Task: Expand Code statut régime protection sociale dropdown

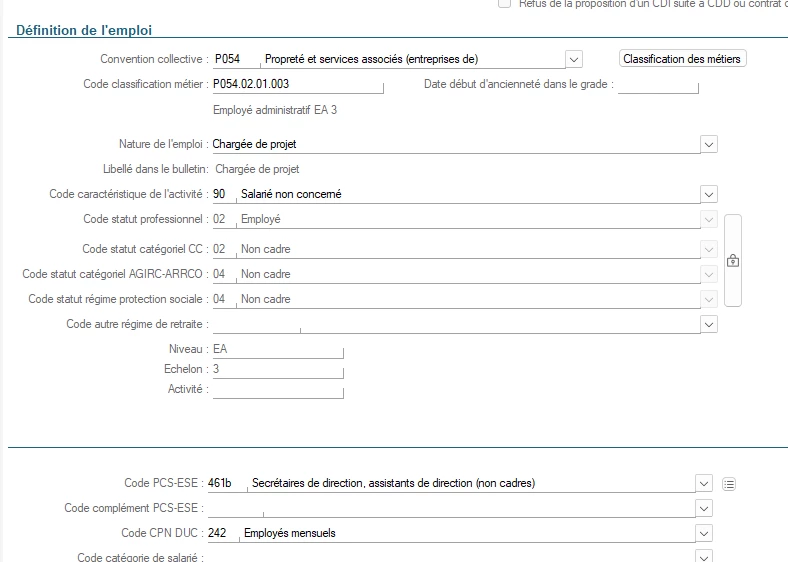Action: click(709, 300)
